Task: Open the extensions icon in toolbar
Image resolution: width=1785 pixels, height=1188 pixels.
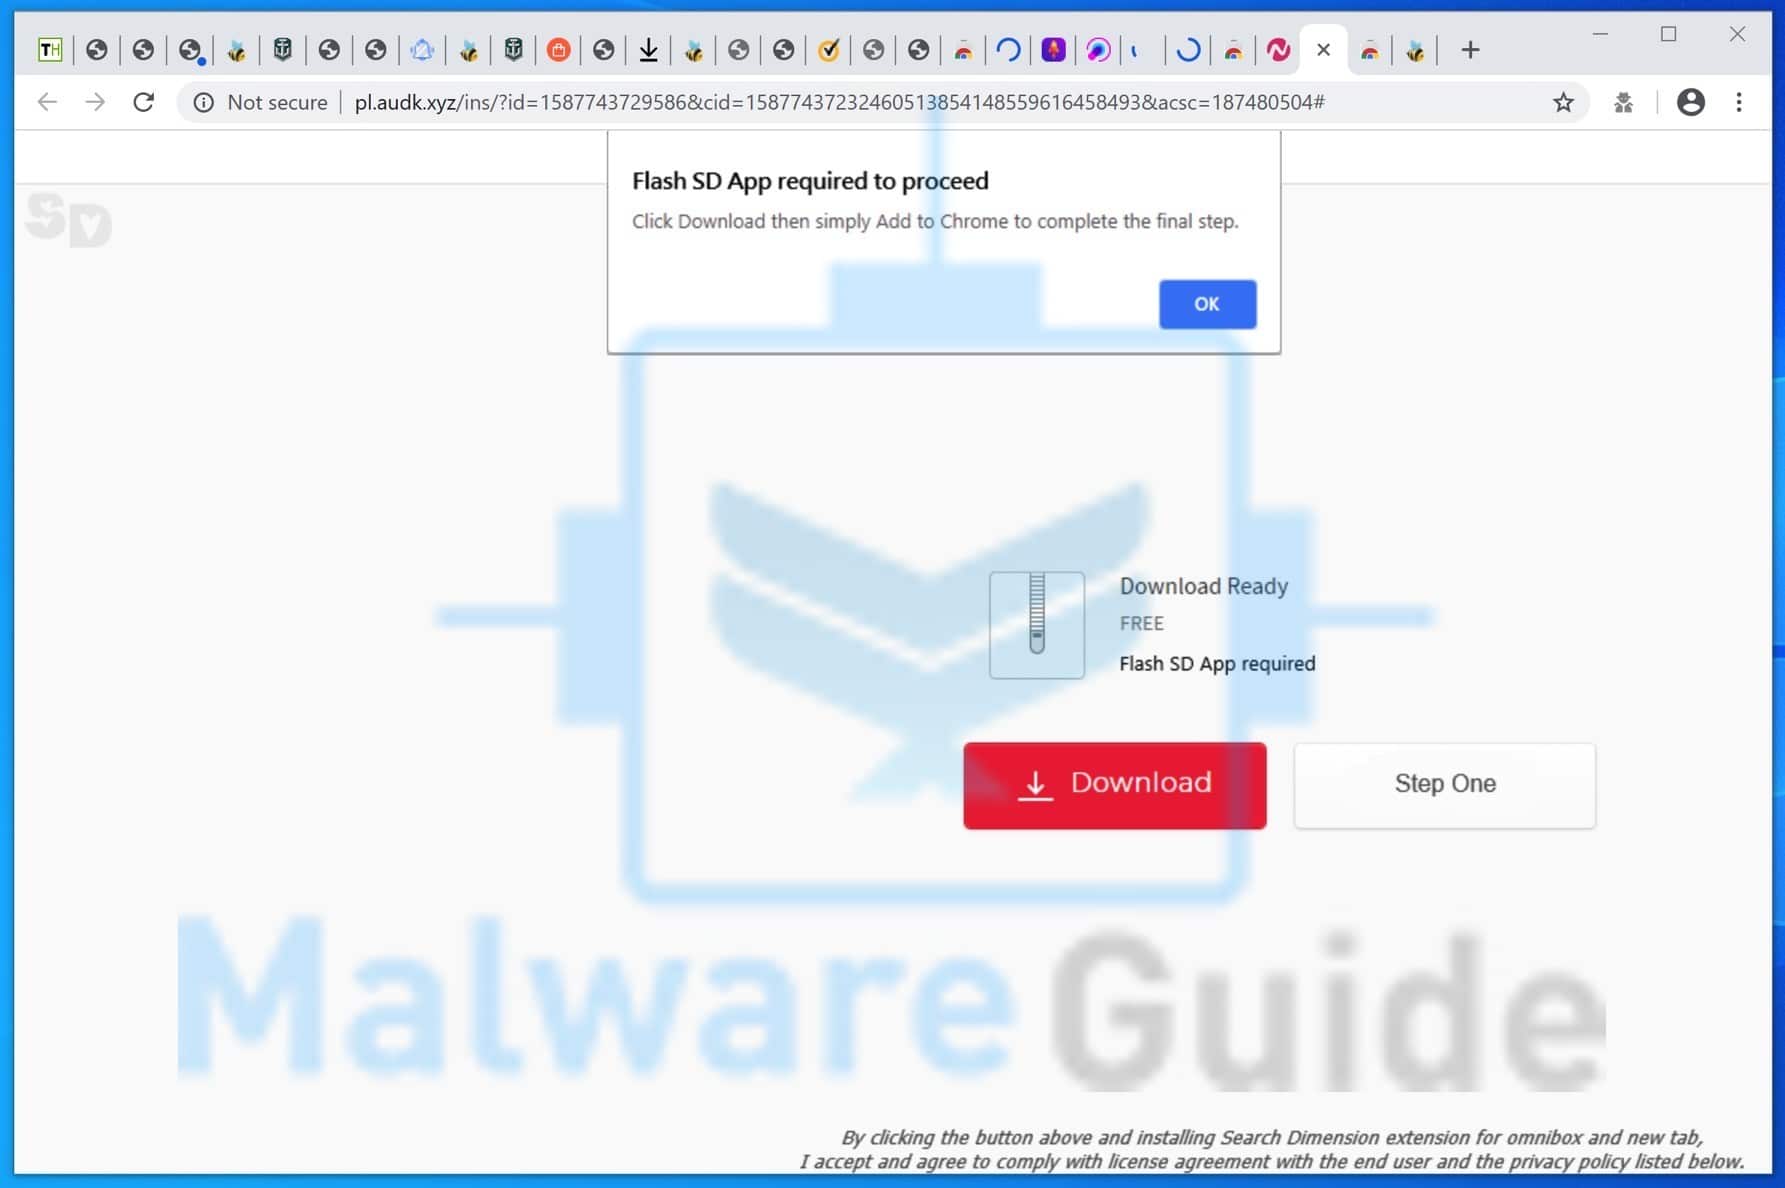Action: [1623, 102]
